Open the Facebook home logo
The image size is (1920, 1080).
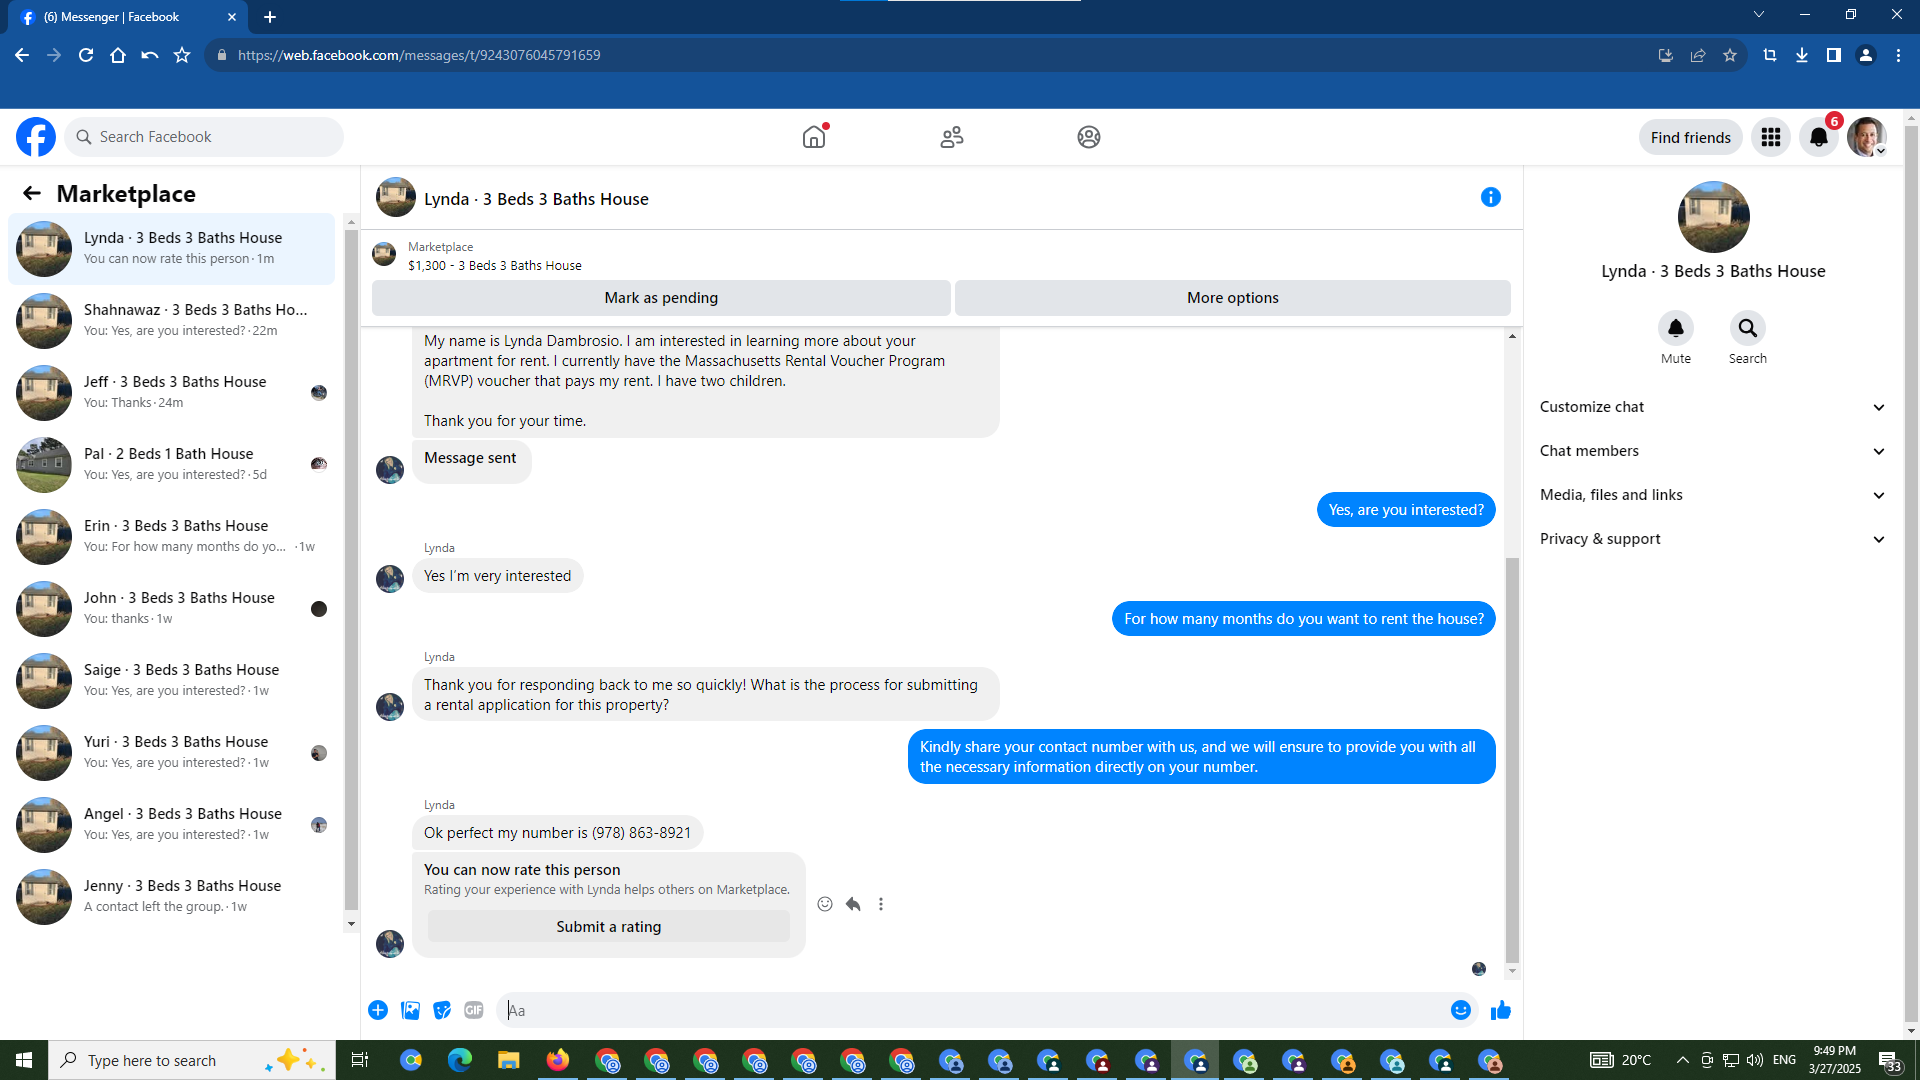pyautogui.click(x=36, y=137)
